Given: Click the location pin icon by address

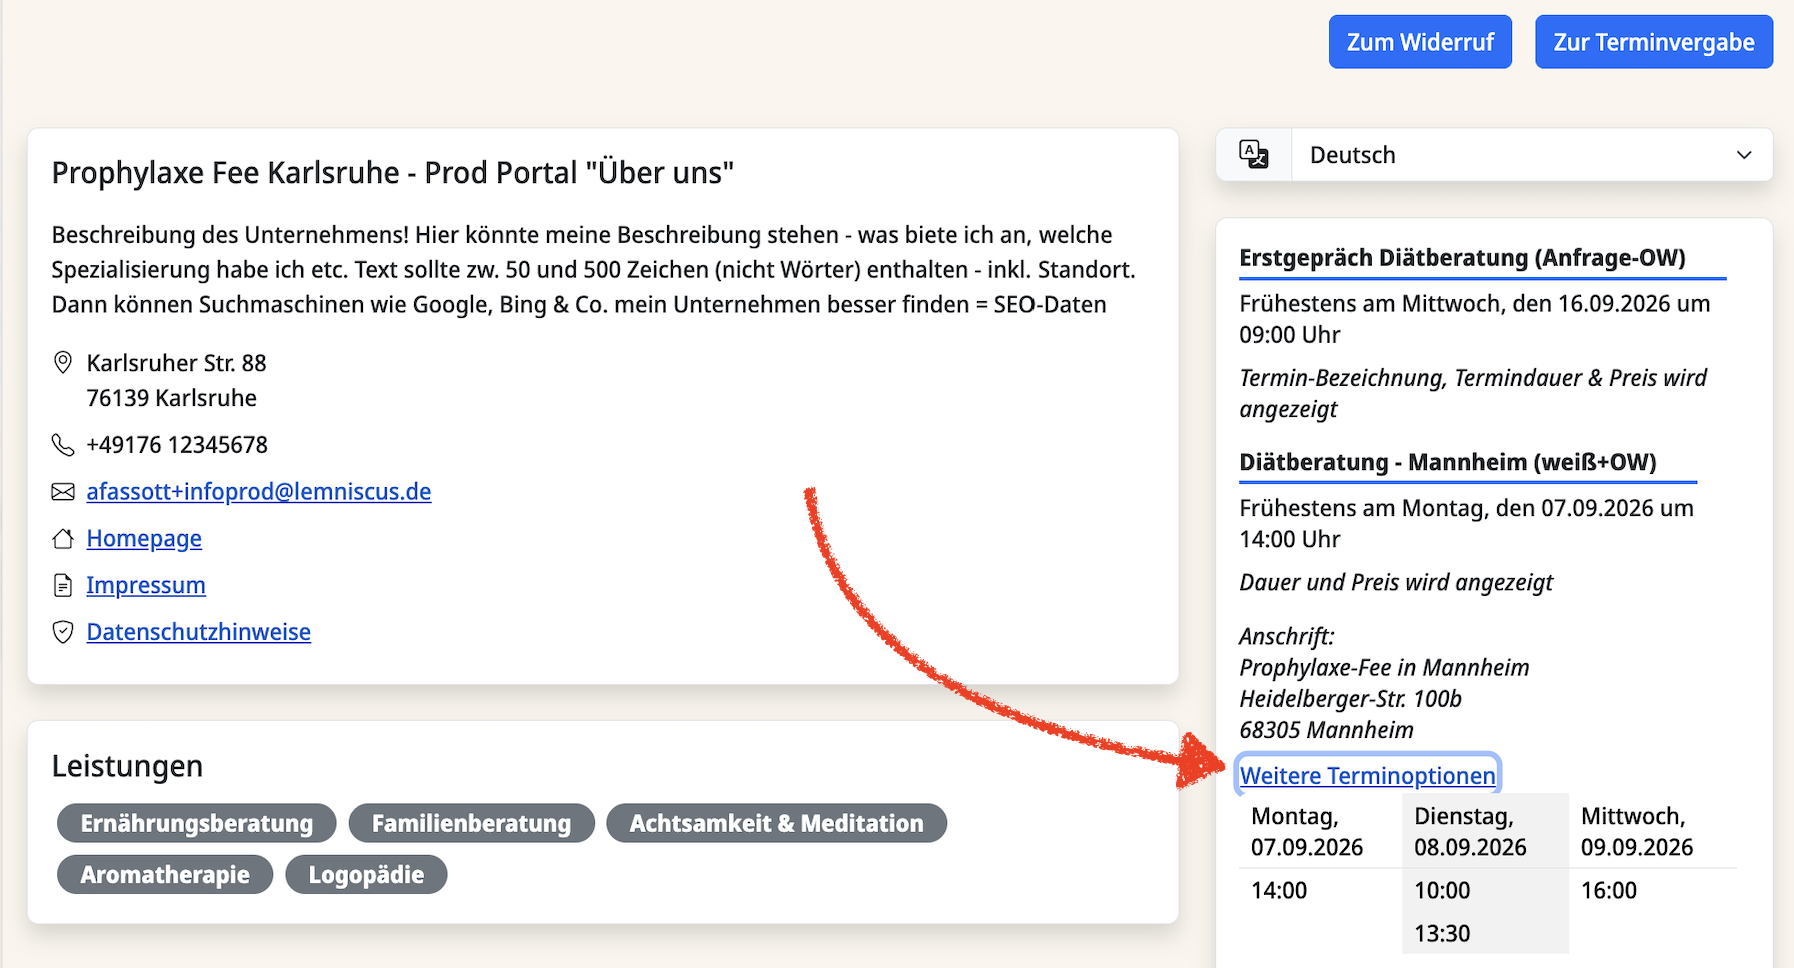Looking at the screenshot, I should tap(63, 362).
